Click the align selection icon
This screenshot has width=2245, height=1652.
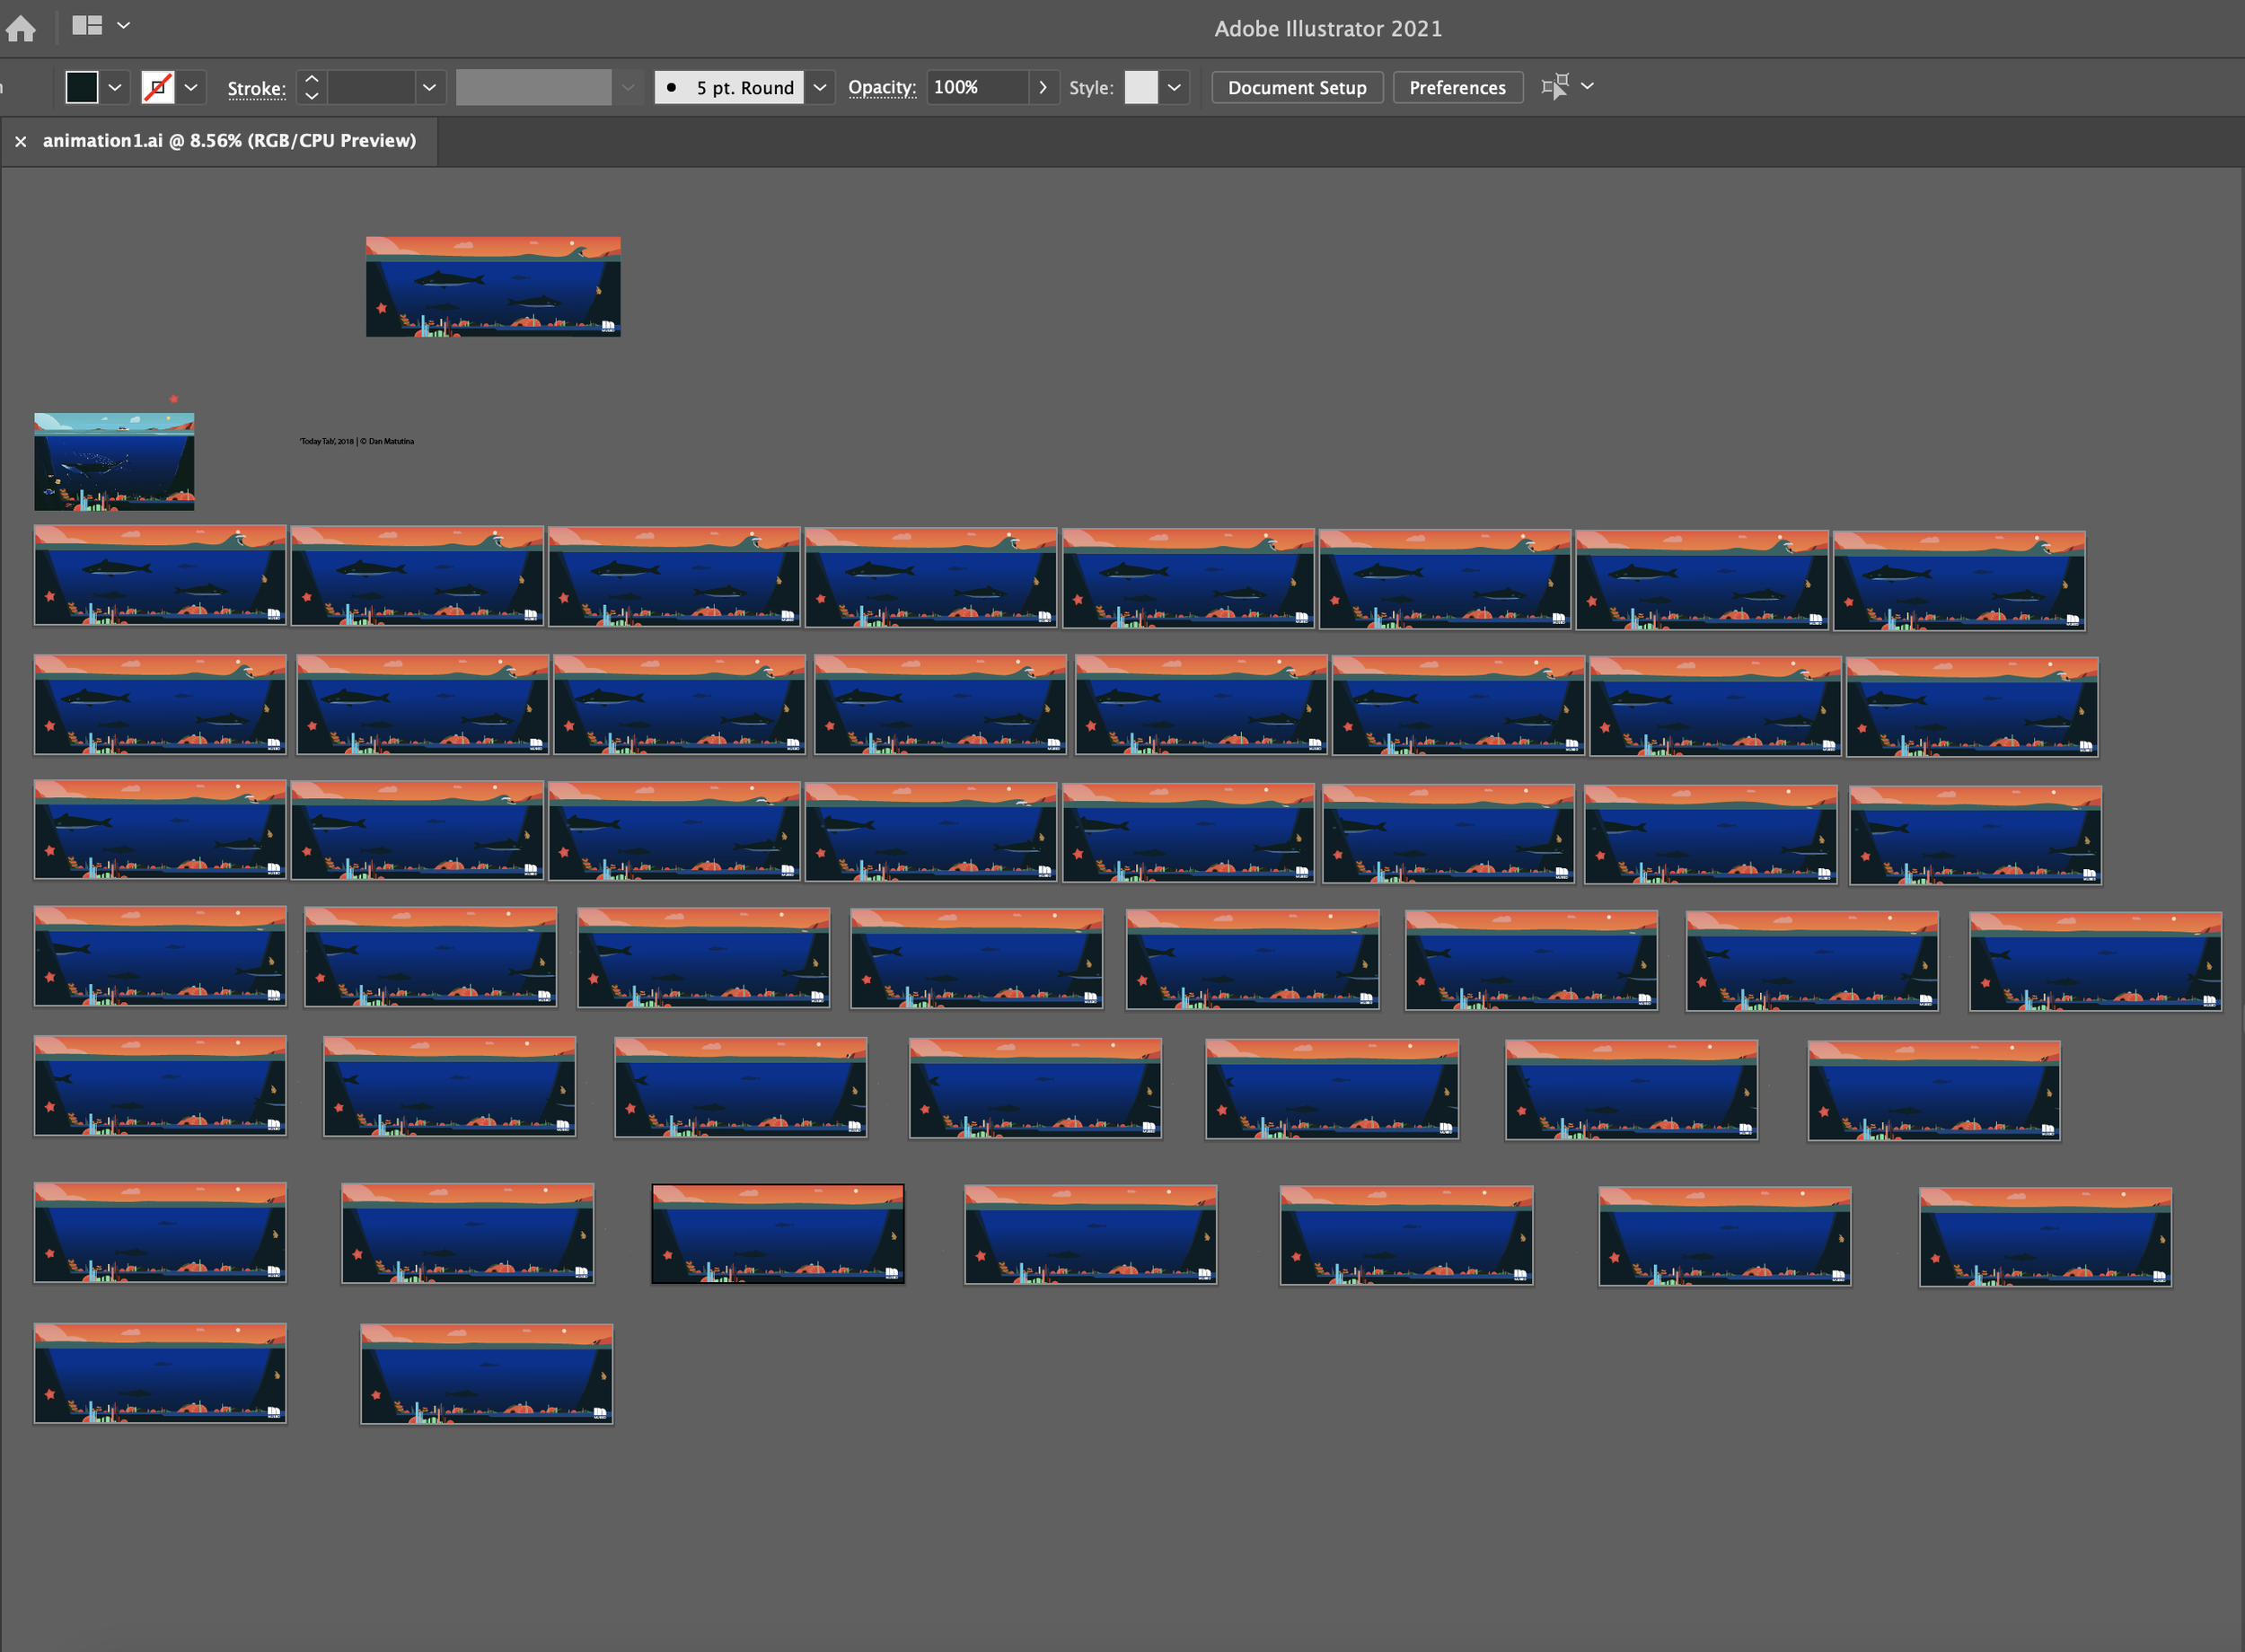pyautogui.click(x=1555, y=87)
